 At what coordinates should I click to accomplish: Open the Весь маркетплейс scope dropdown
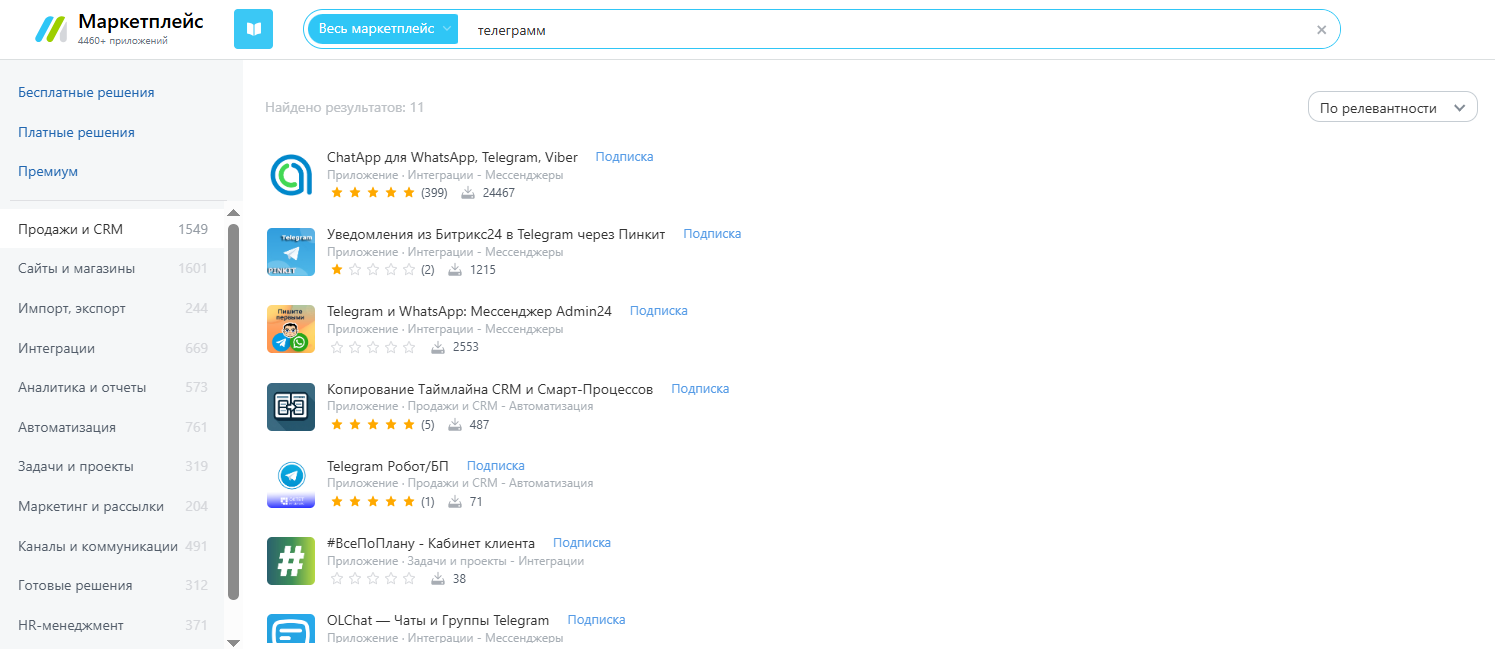[383, 29]
